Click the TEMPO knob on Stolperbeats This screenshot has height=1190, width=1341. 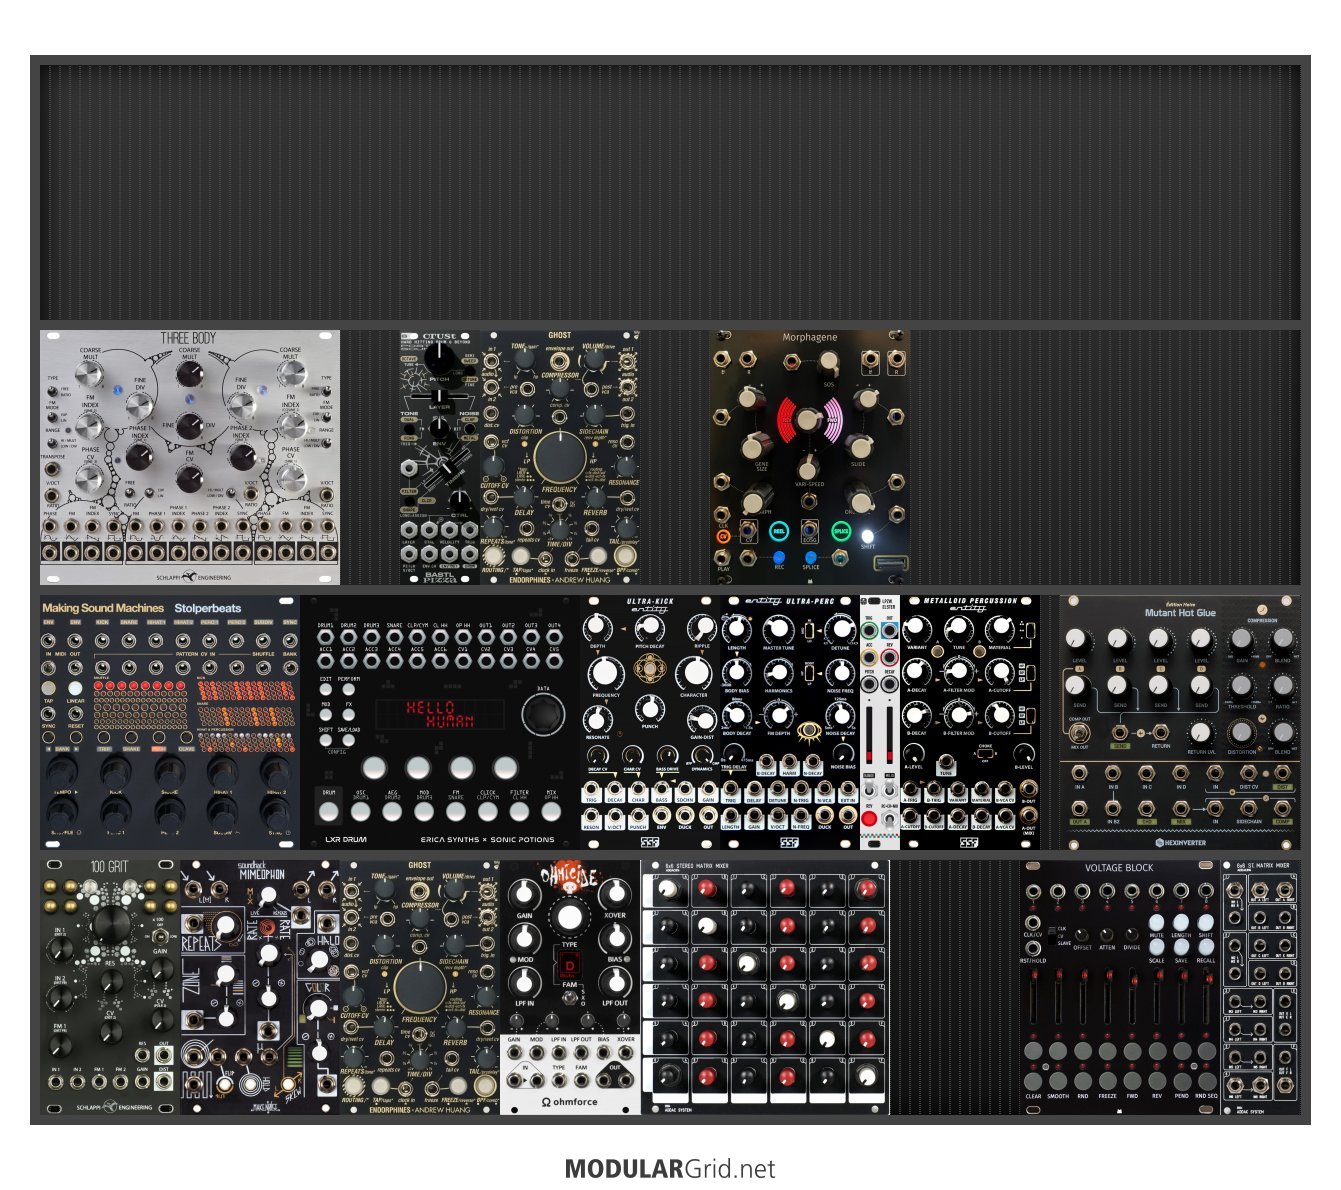(x=62, y=771)
